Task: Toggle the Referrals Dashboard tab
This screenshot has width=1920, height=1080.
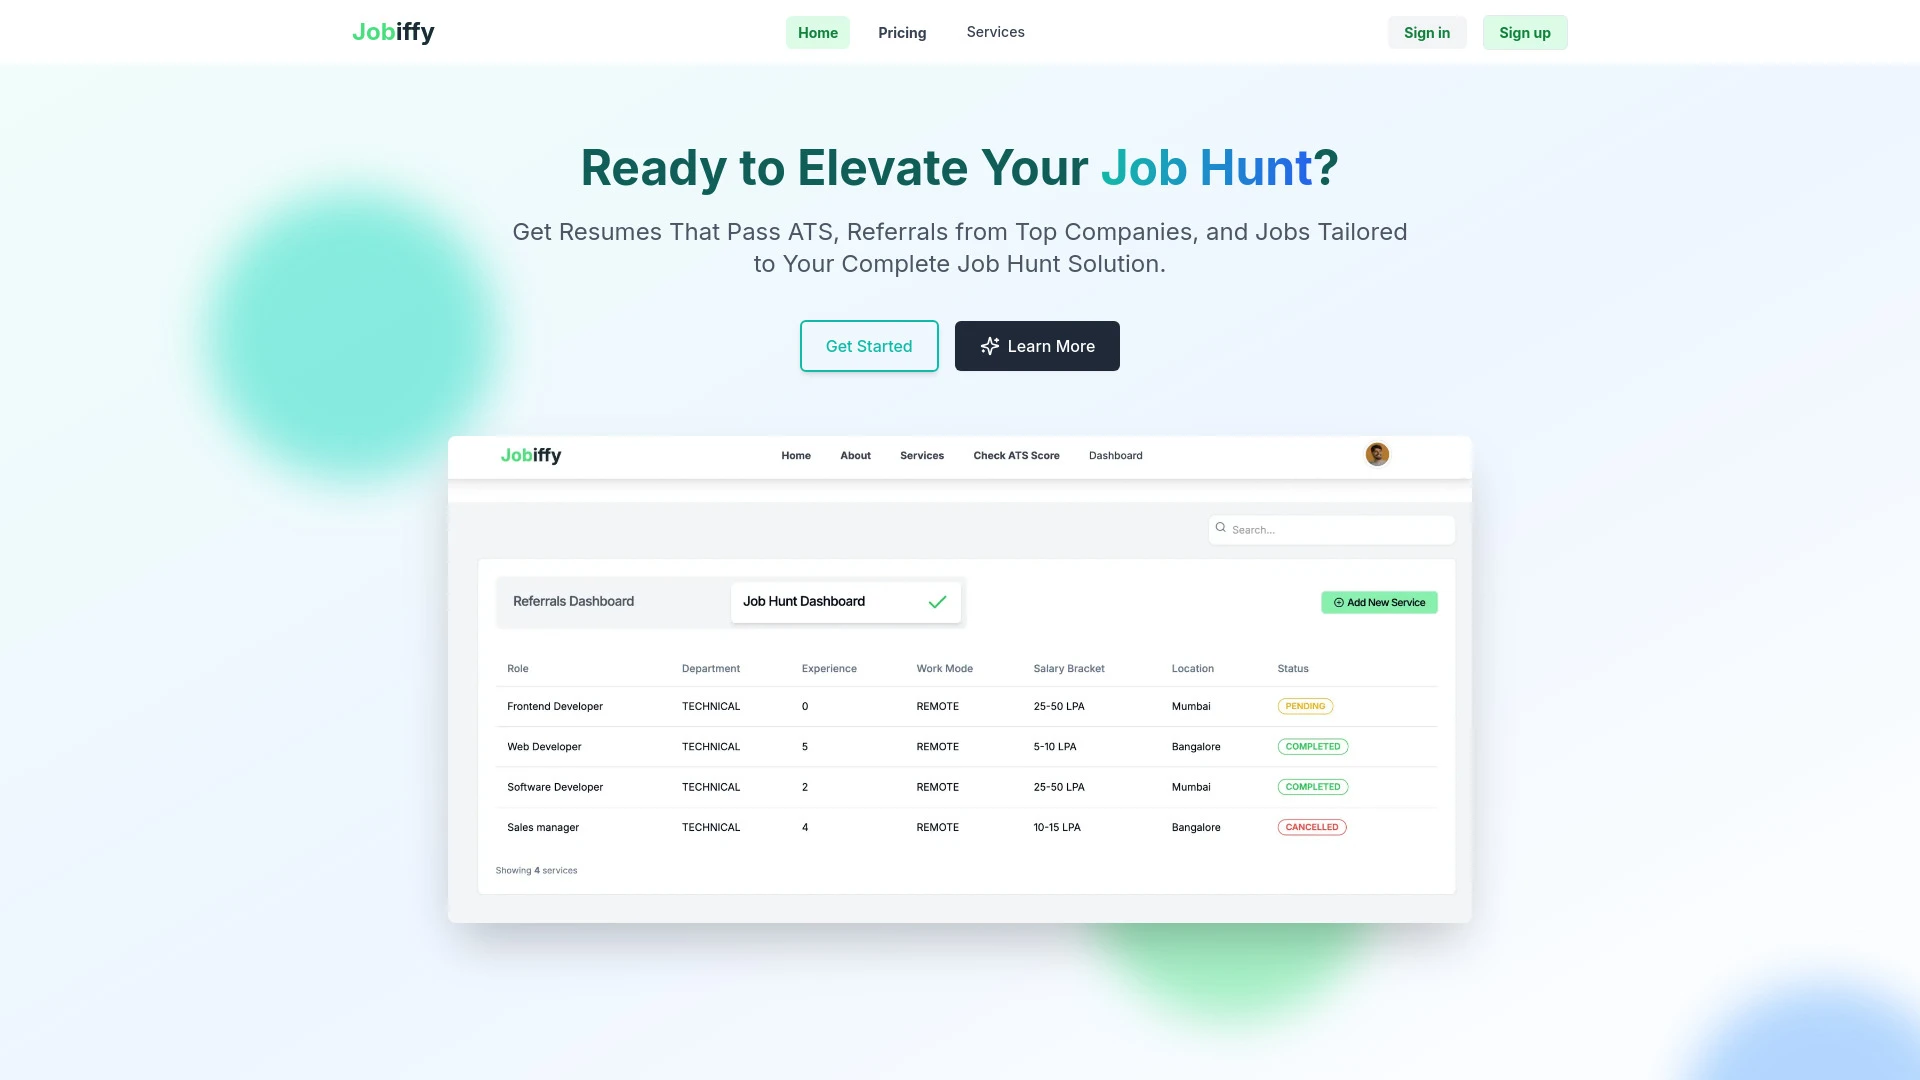Action: pyautogui.click(x=574, y=601)
